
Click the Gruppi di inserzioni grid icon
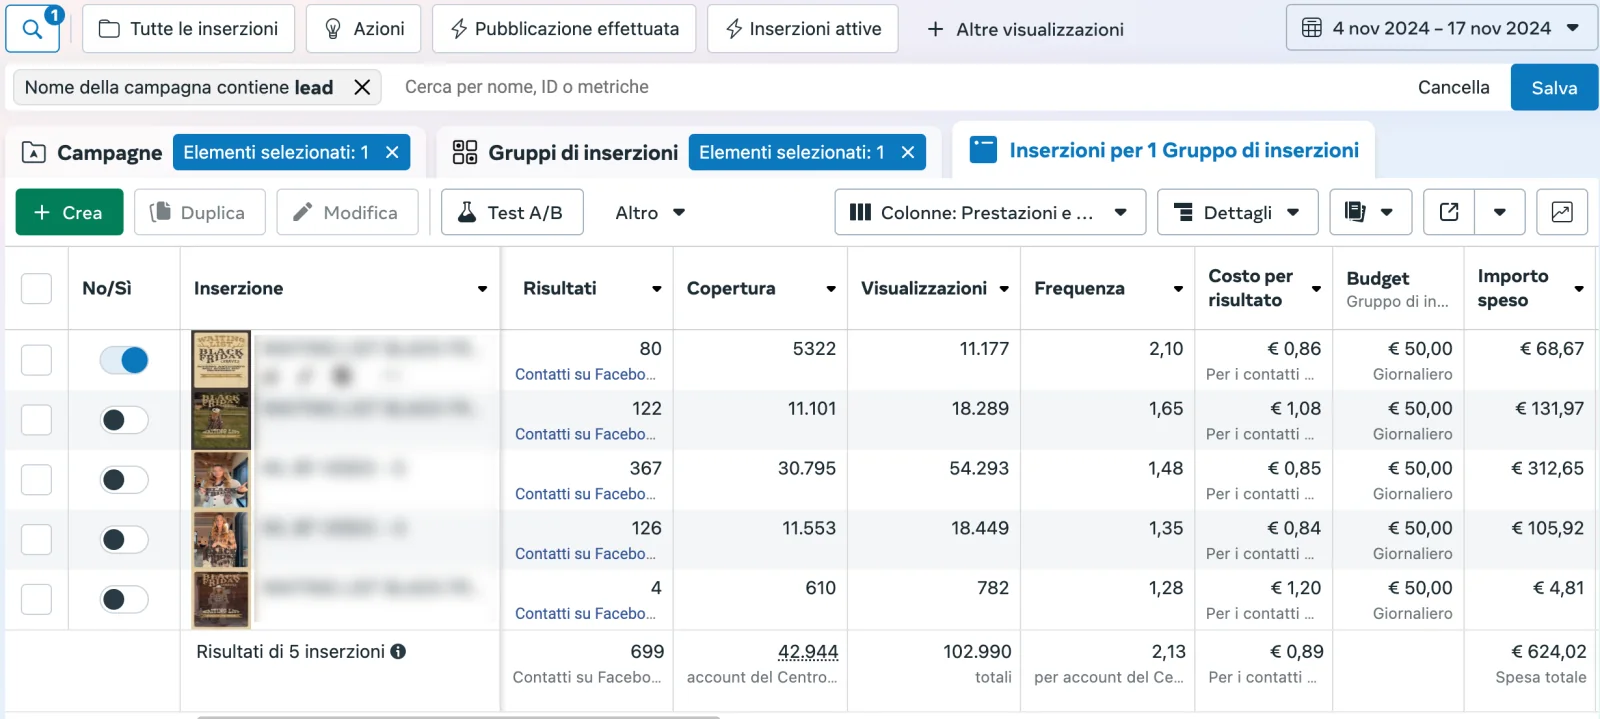tap(465, 152)
